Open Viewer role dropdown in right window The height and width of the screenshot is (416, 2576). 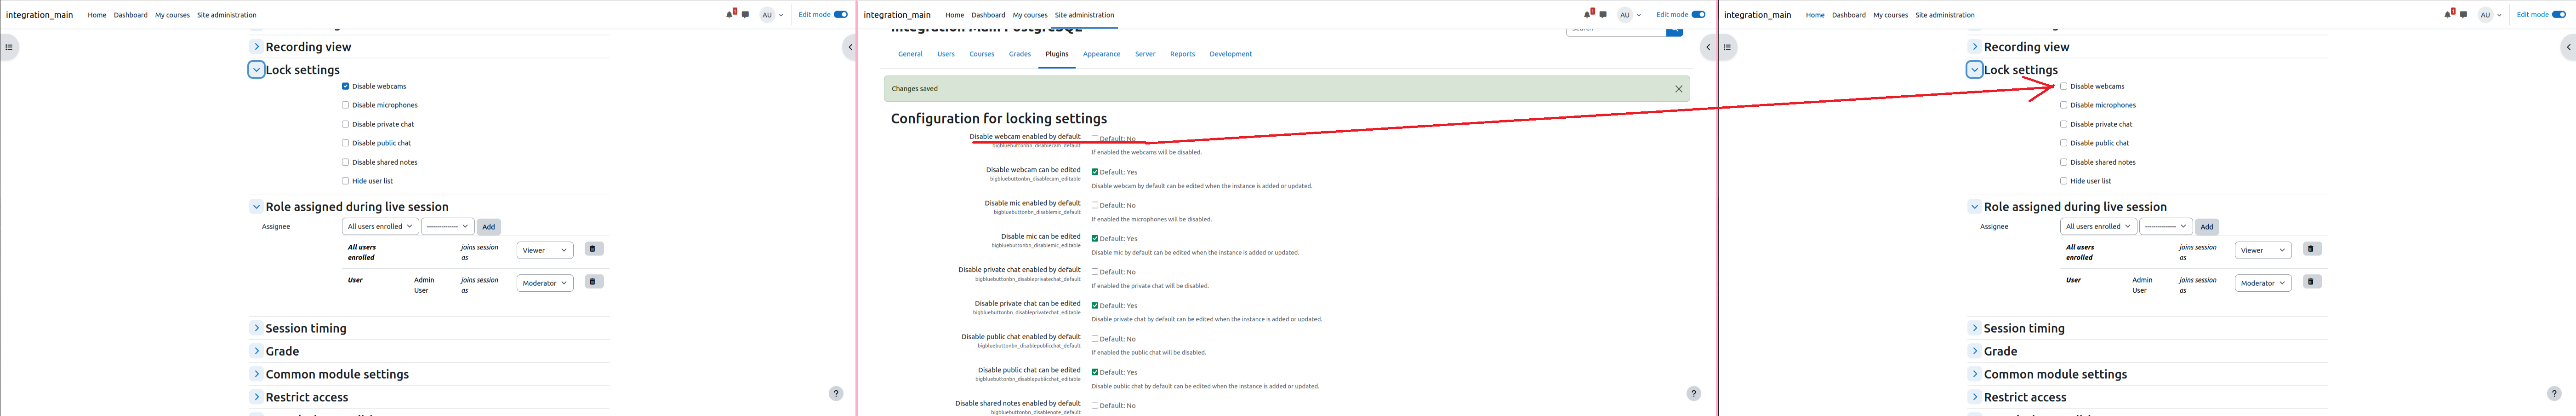[2263, 251]
